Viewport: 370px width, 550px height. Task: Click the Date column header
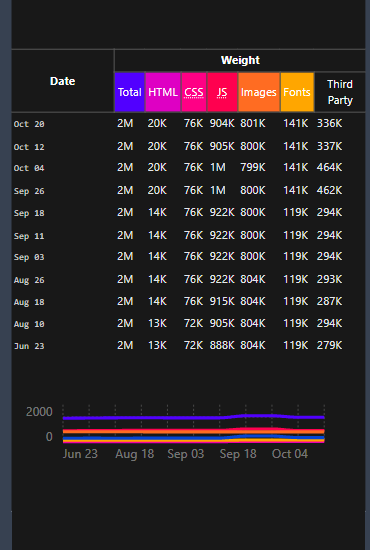click(x=62, y=81)
